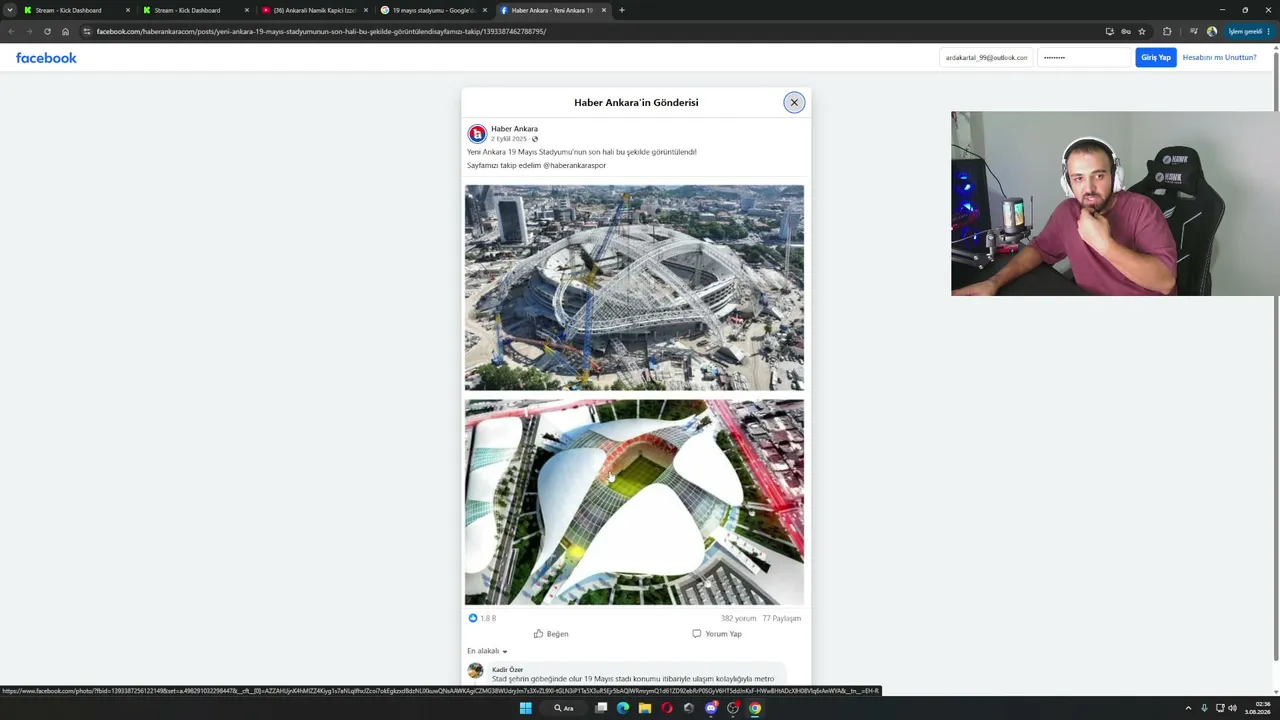
Task: Focus the password login field
Action: 1084,58
